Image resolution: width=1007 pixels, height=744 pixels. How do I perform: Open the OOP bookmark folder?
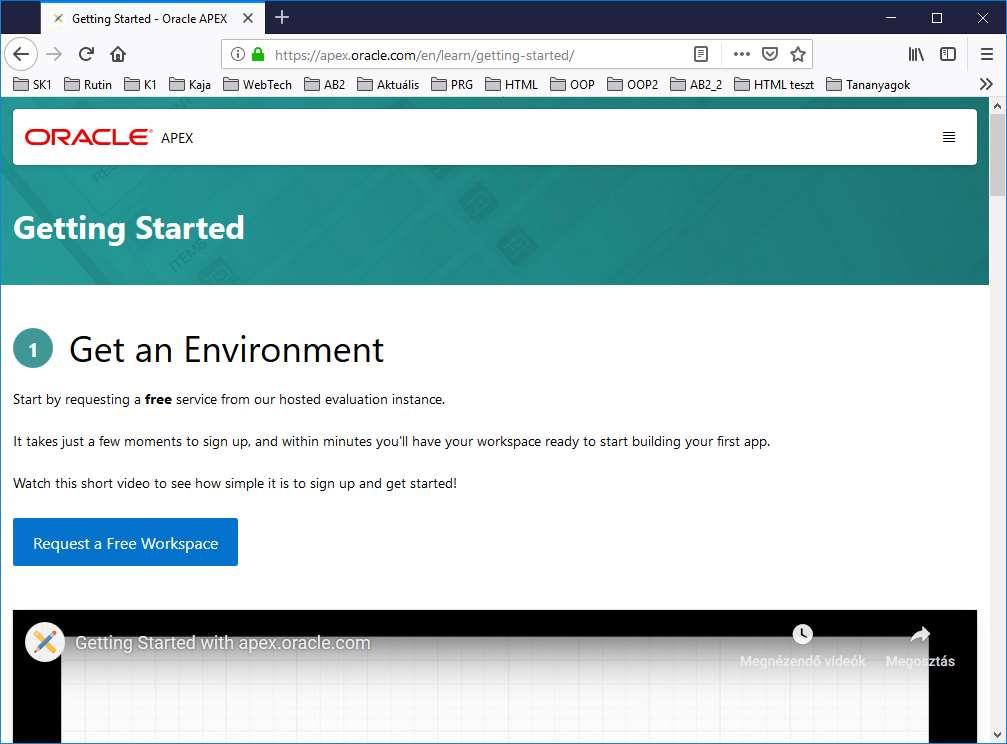[x=573, y=84]
